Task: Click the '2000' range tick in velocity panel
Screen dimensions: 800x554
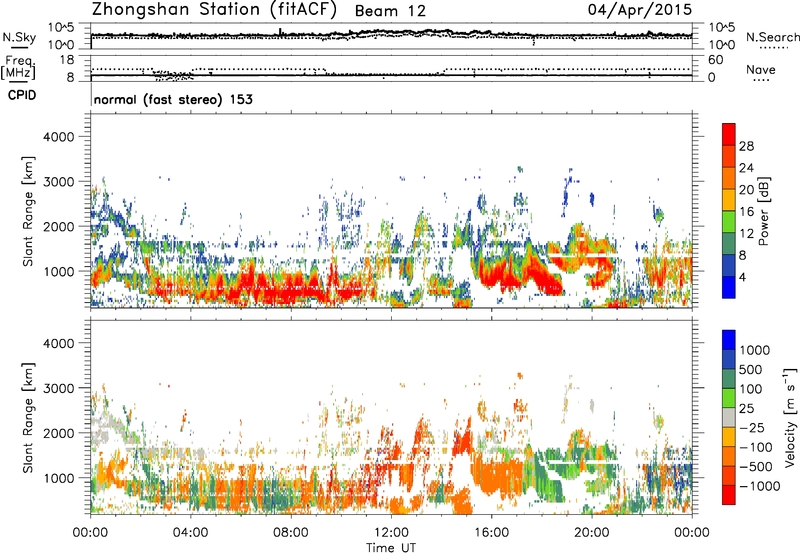Action: click(59, 433)
